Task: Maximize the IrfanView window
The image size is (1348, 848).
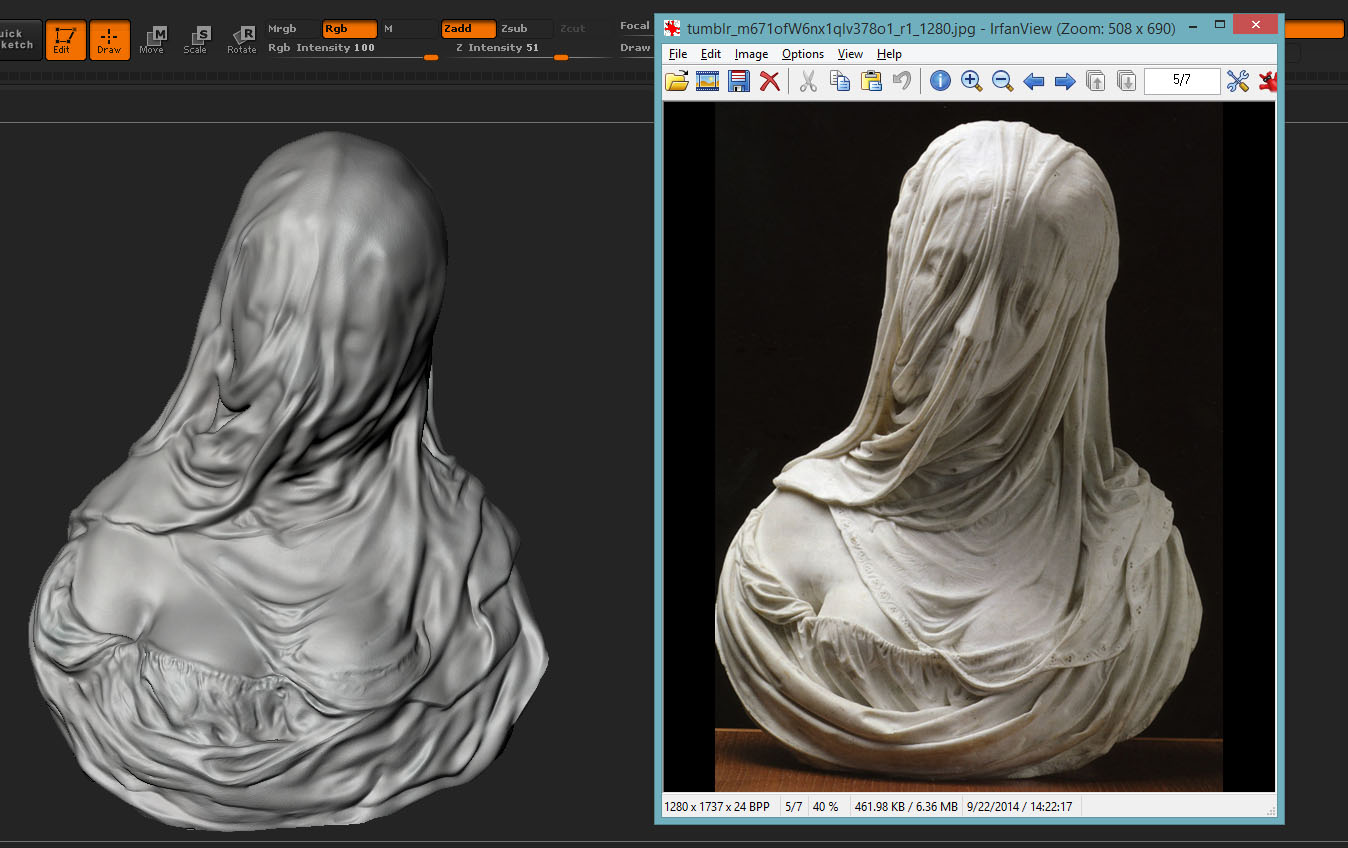Action: click(x=1219, y=24)
